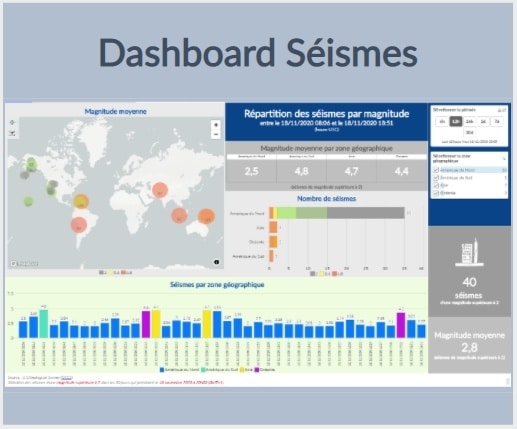Toggle the Asie checkbox
The image size is (517, 429).
436,185
